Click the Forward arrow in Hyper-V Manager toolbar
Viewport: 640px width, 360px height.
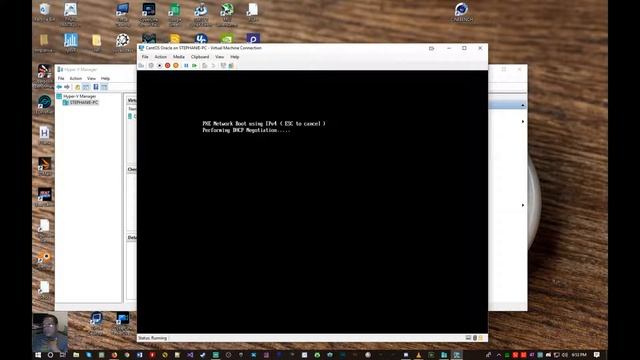[67, 87]
